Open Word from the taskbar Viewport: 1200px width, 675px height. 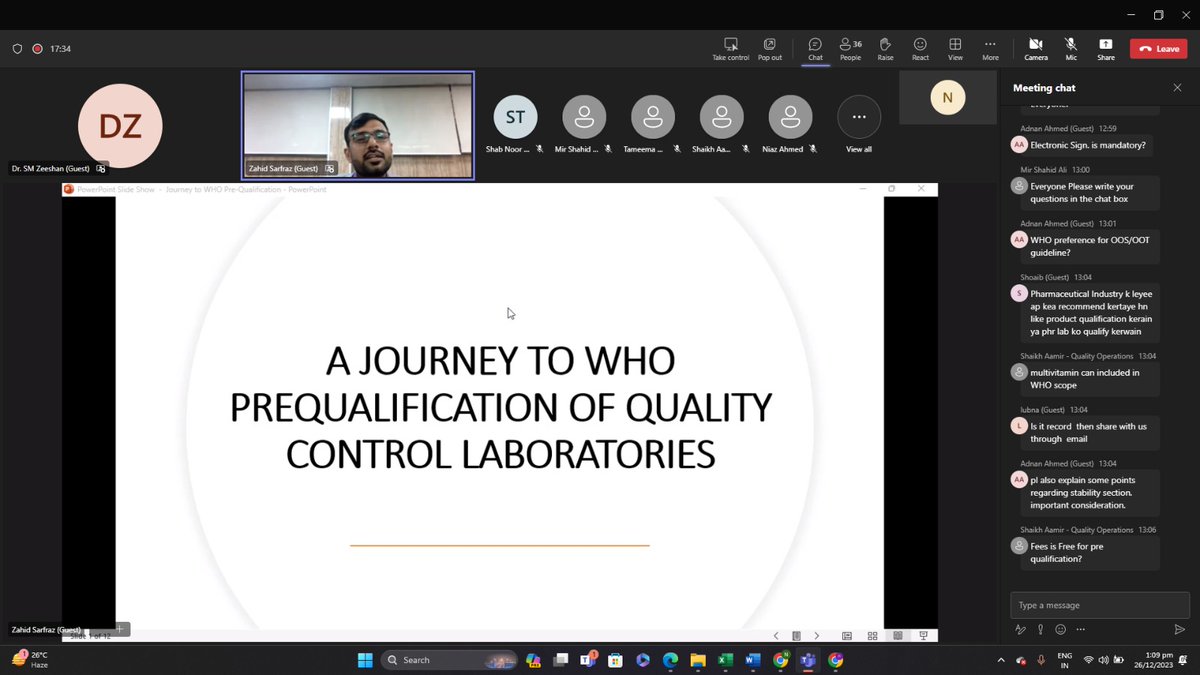(x=752, y=660)
